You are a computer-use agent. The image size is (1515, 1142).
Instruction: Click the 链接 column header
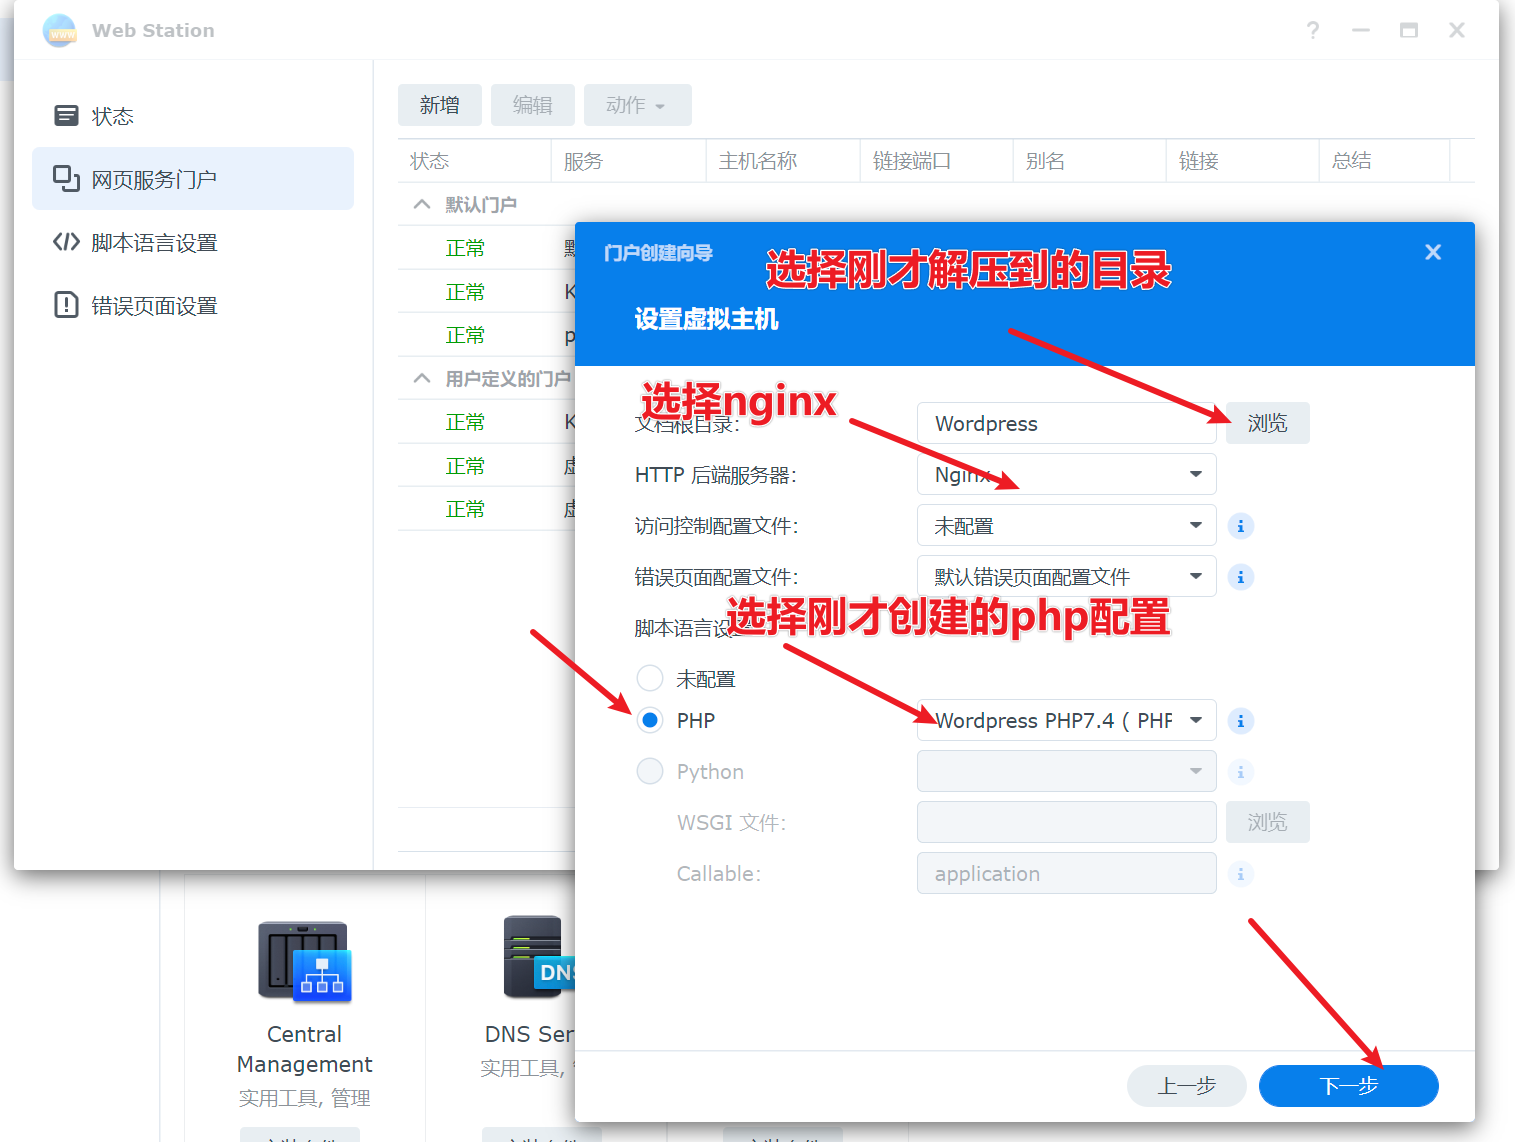[1242, 161]
